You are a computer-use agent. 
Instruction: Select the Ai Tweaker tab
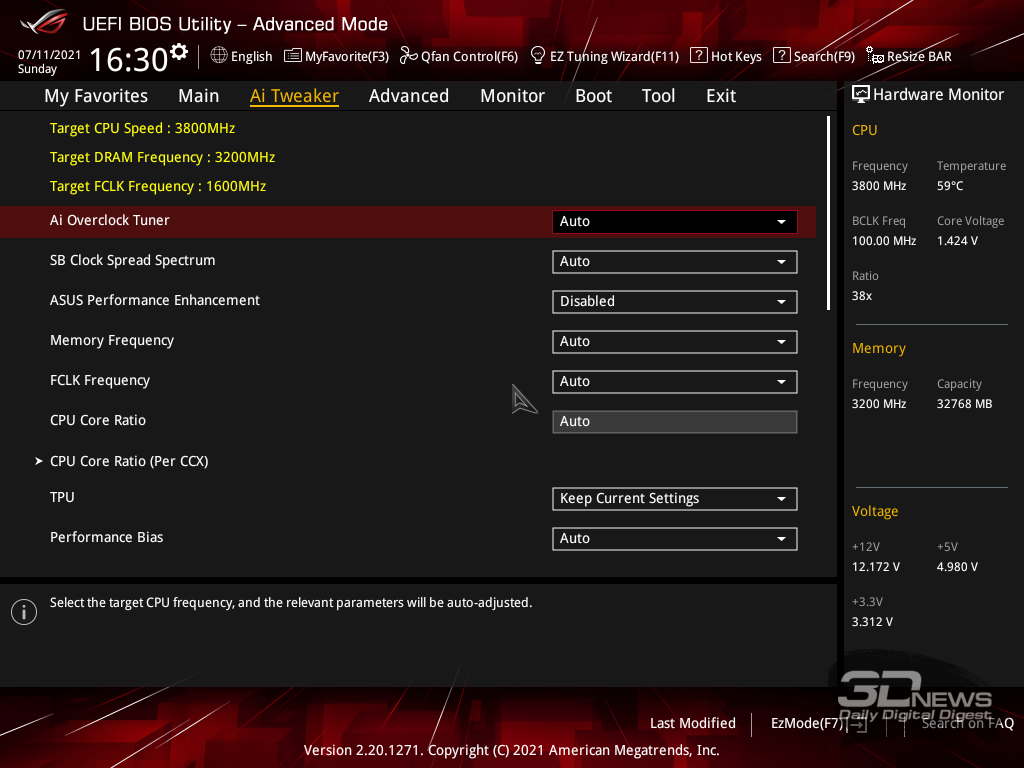point(294,96)
